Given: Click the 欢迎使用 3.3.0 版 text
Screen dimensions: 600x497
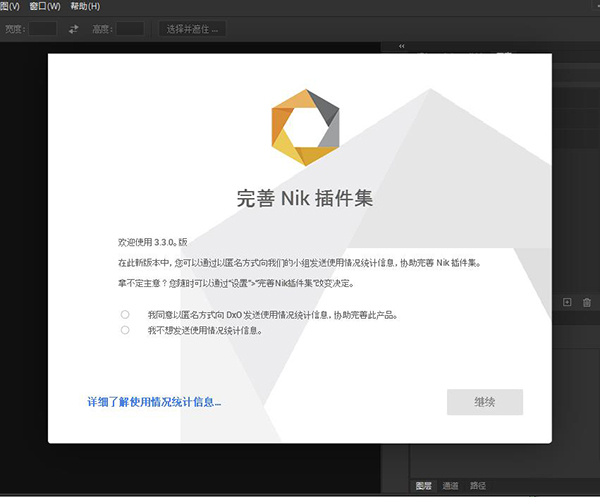Looking at the screenshot, I should [x=153, y=242].
